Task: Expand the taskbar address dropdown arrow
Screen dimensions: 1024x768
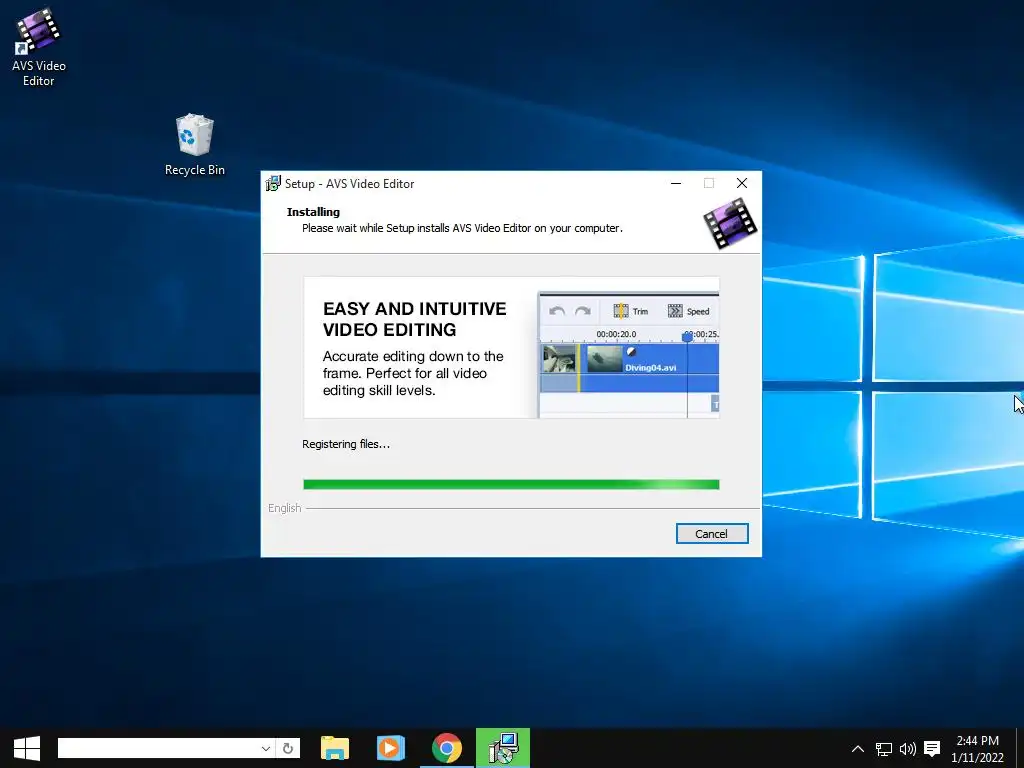Action: 265,748
